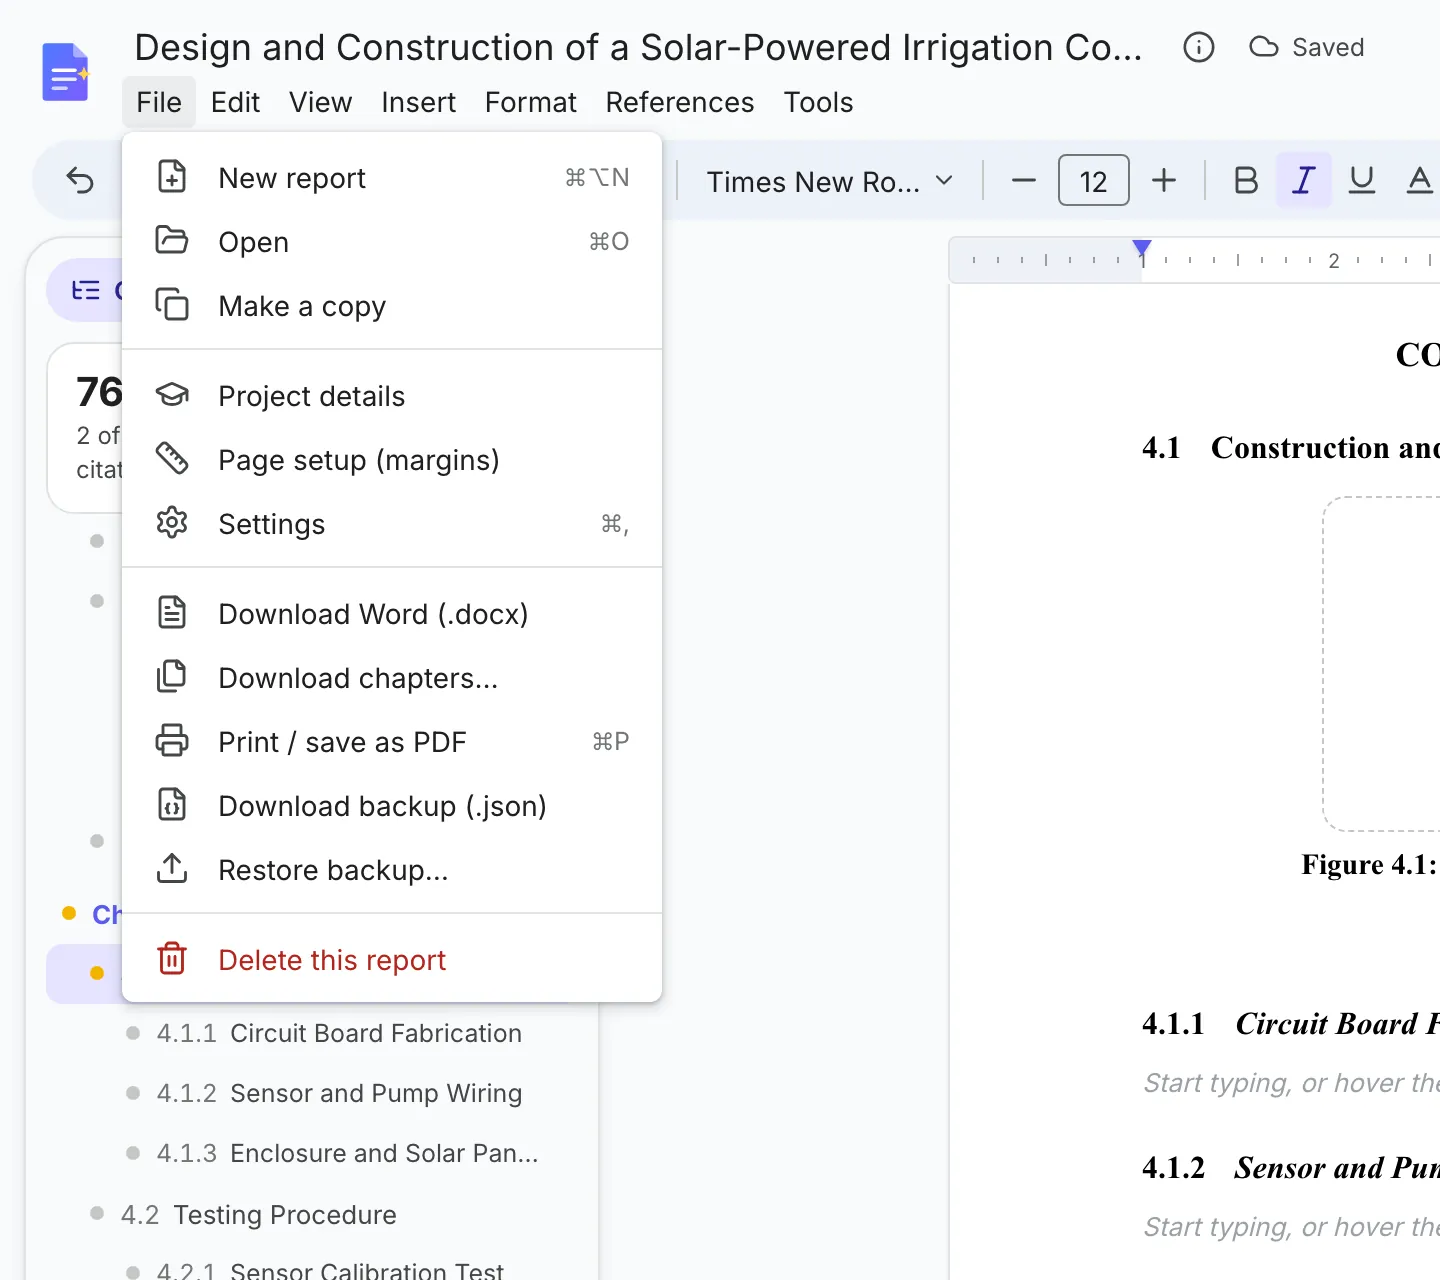
Task: Click the Download chapters files icon
Action: coord(172,677)
